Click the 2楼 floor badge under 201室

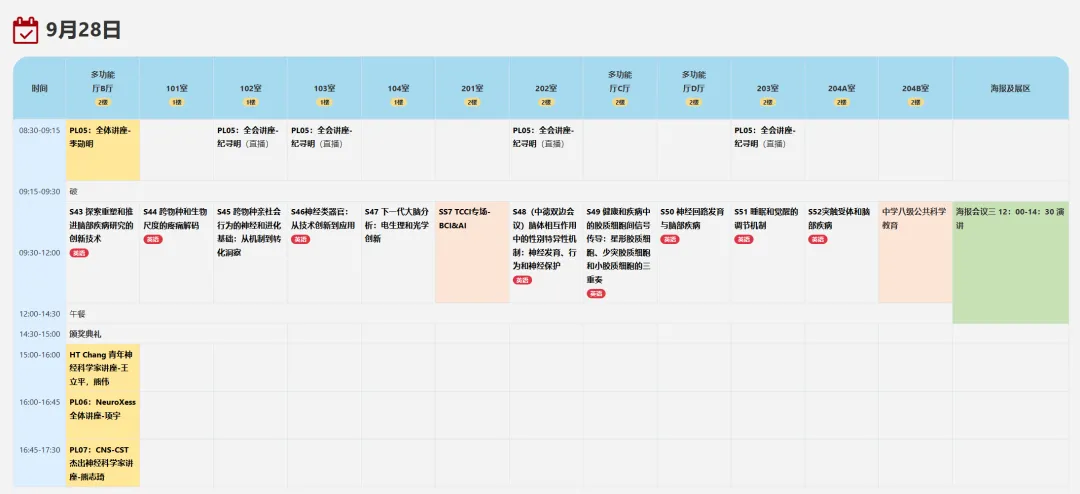(472, 102)
